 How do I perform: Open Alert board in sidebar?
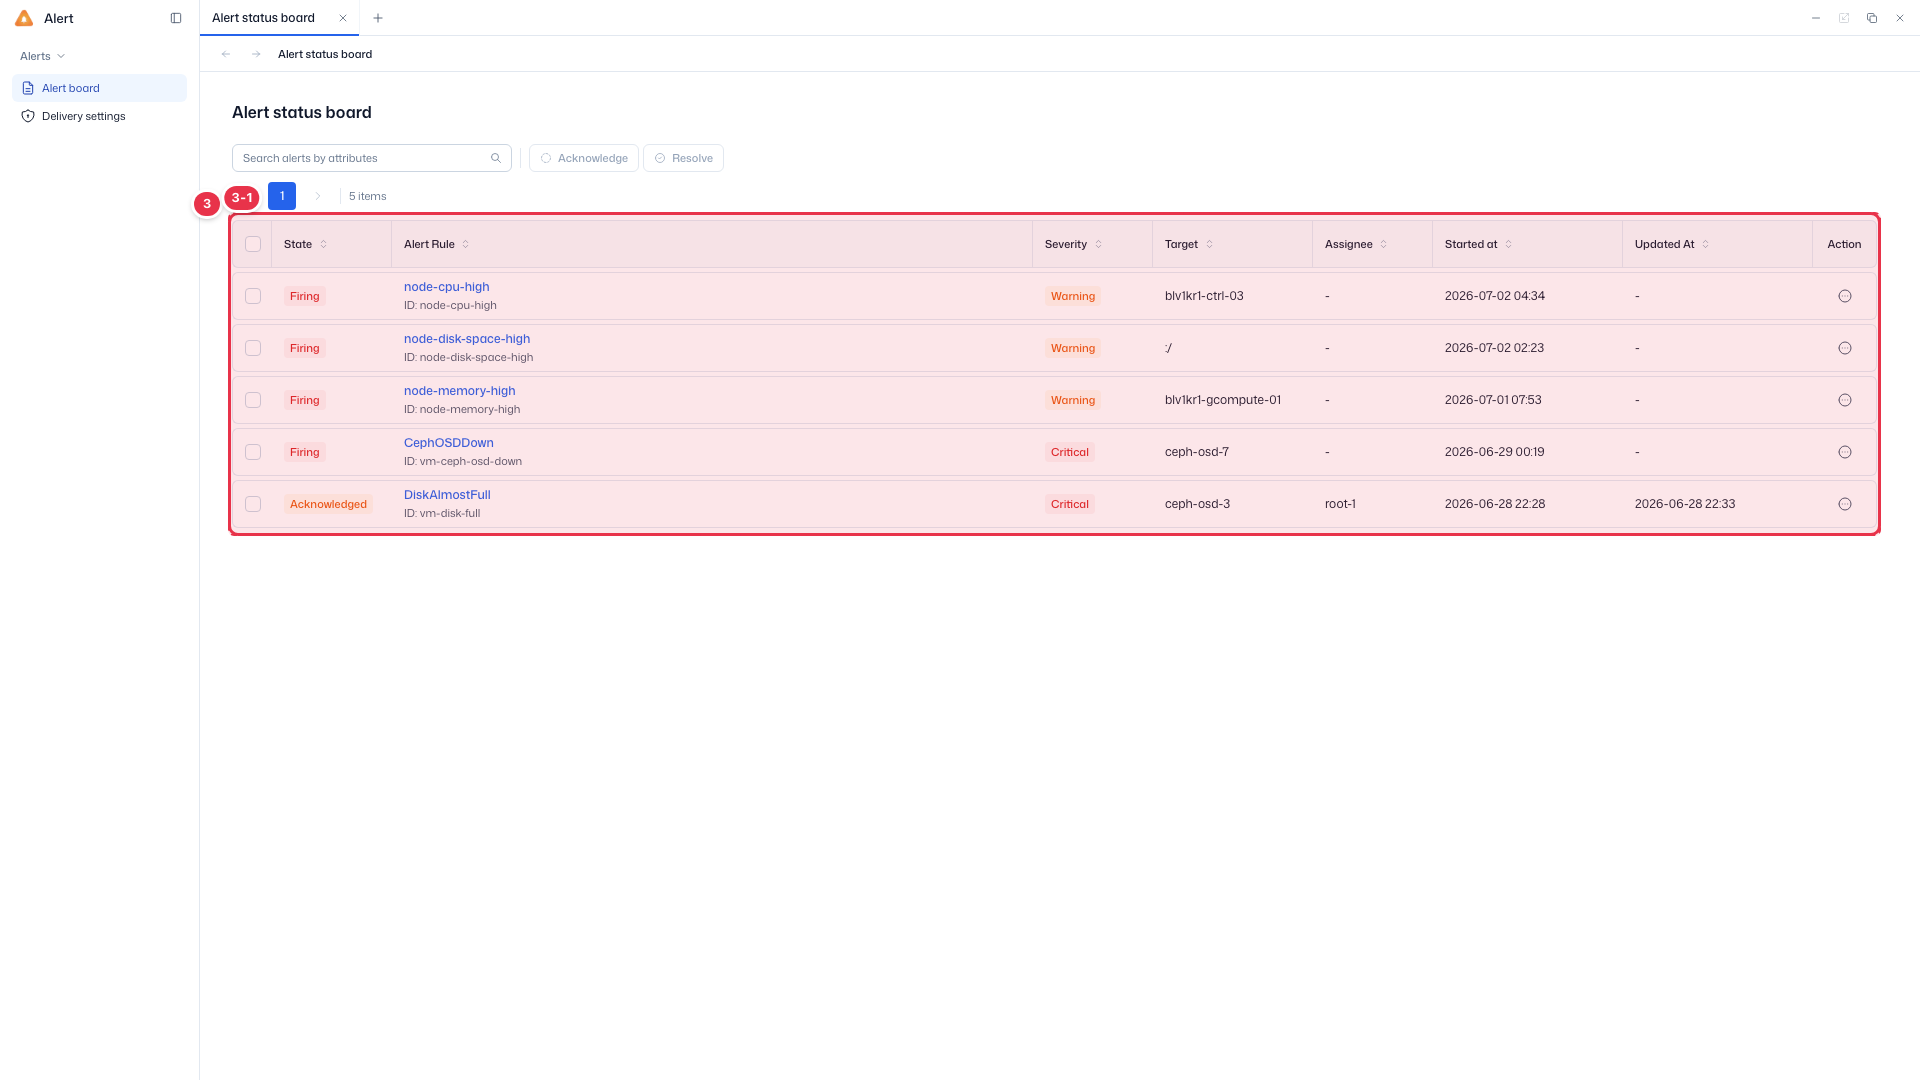tap(99, 88)
